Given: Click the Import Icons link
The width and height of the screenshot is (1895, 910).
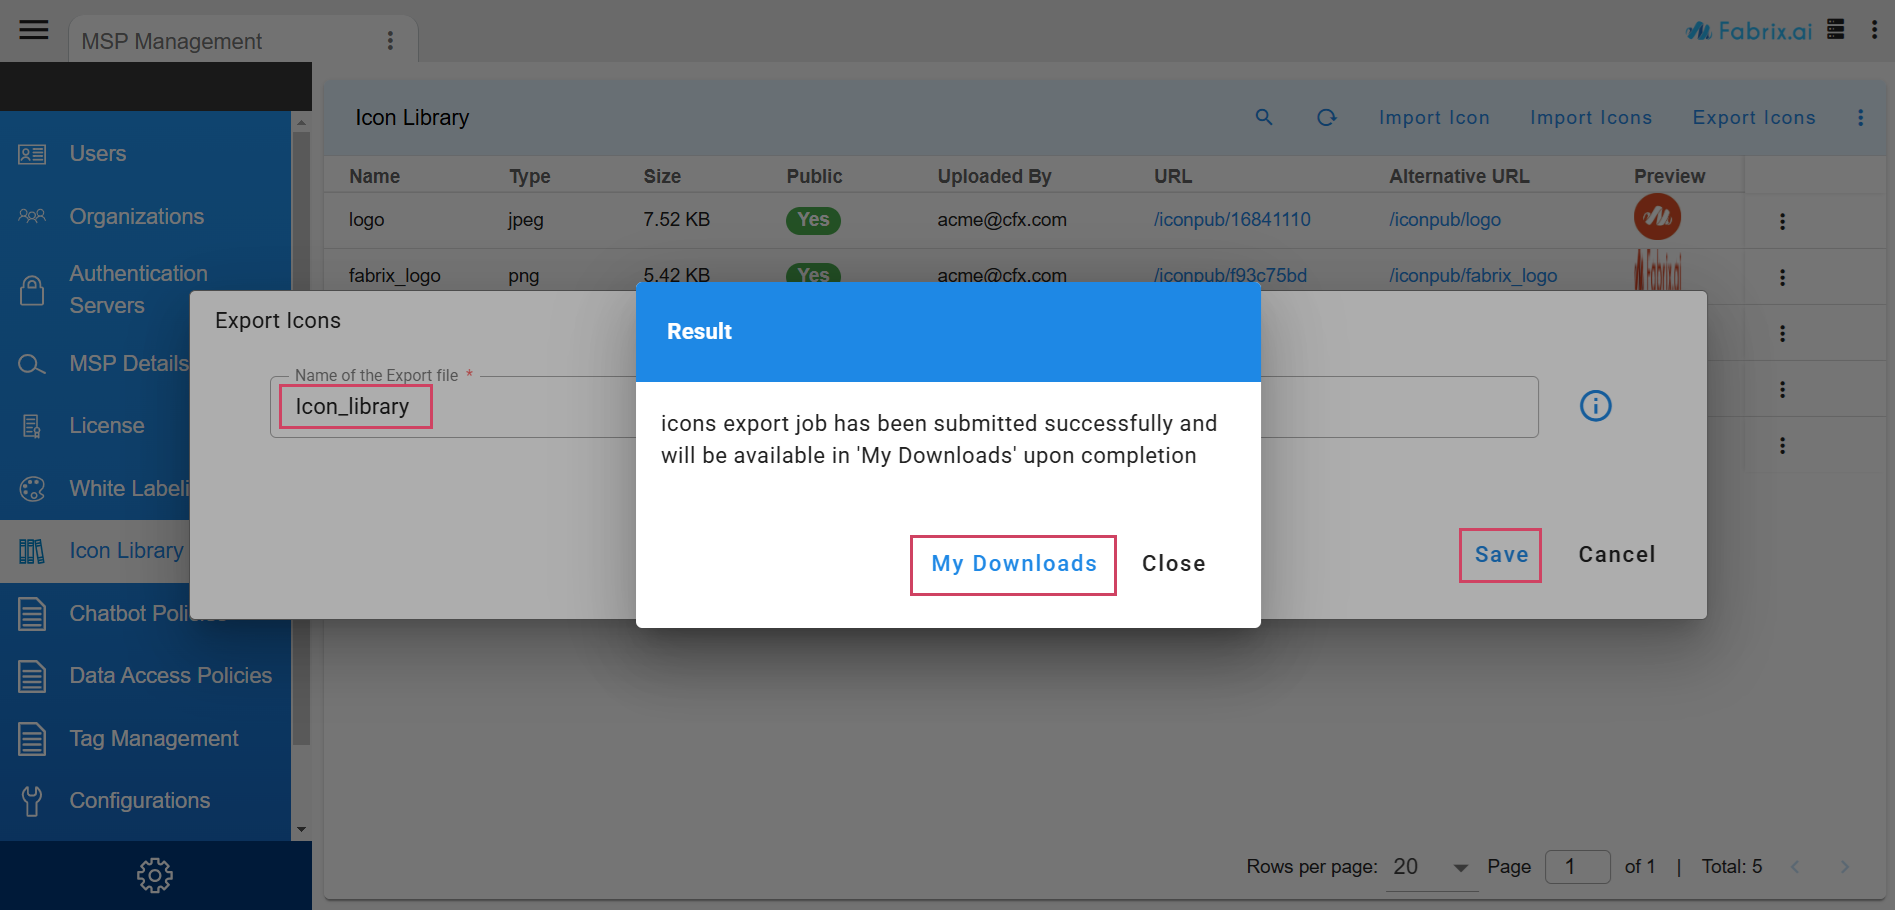Looking at the screenshot, I should point(1590,118).
